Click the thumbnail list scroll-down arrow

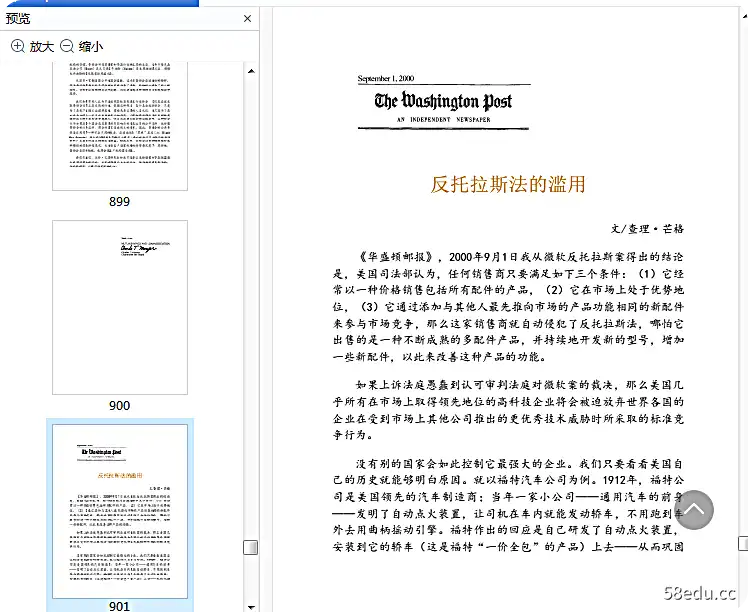pyautogui.click(x=251, y=607)
